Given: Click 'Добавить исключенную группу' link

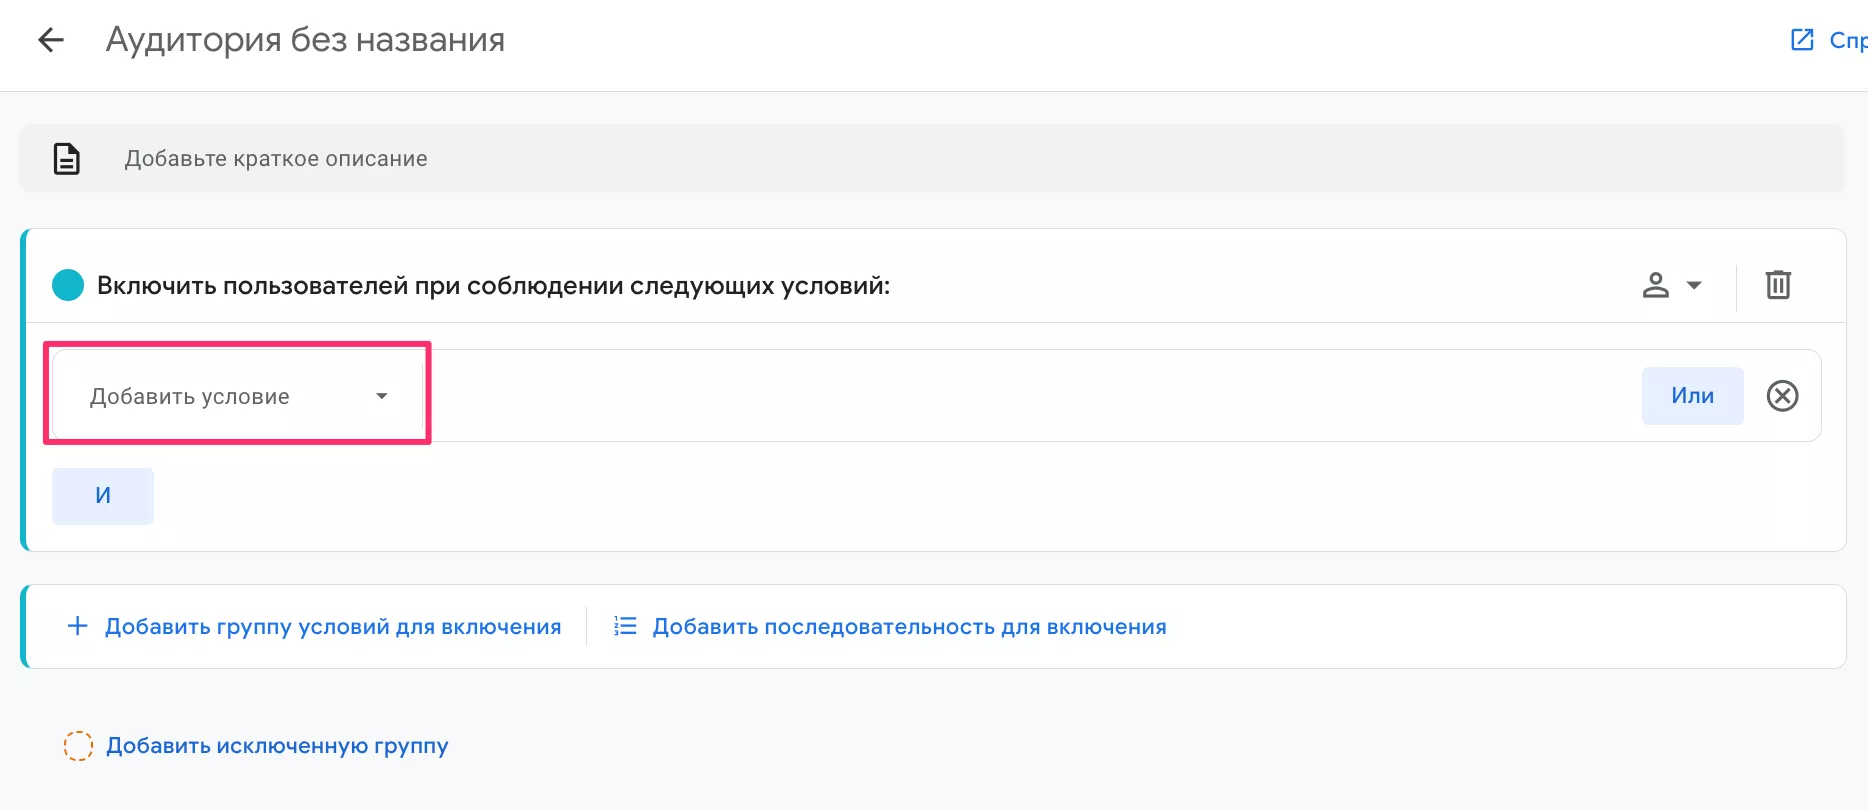Looking at the screenshot, I should (277, 746).
